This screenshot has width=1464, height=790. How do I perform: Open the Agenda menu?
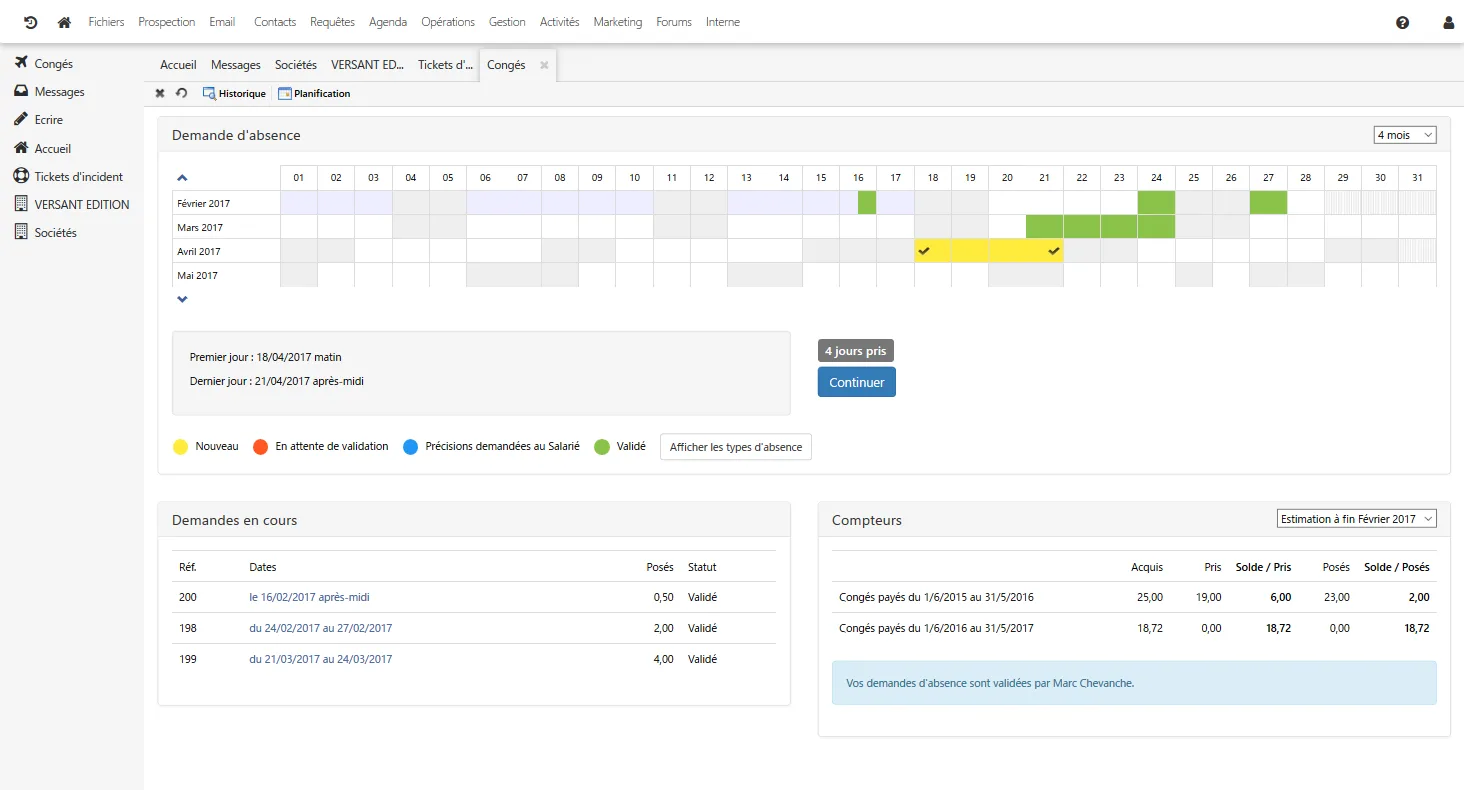click(388, 22)
